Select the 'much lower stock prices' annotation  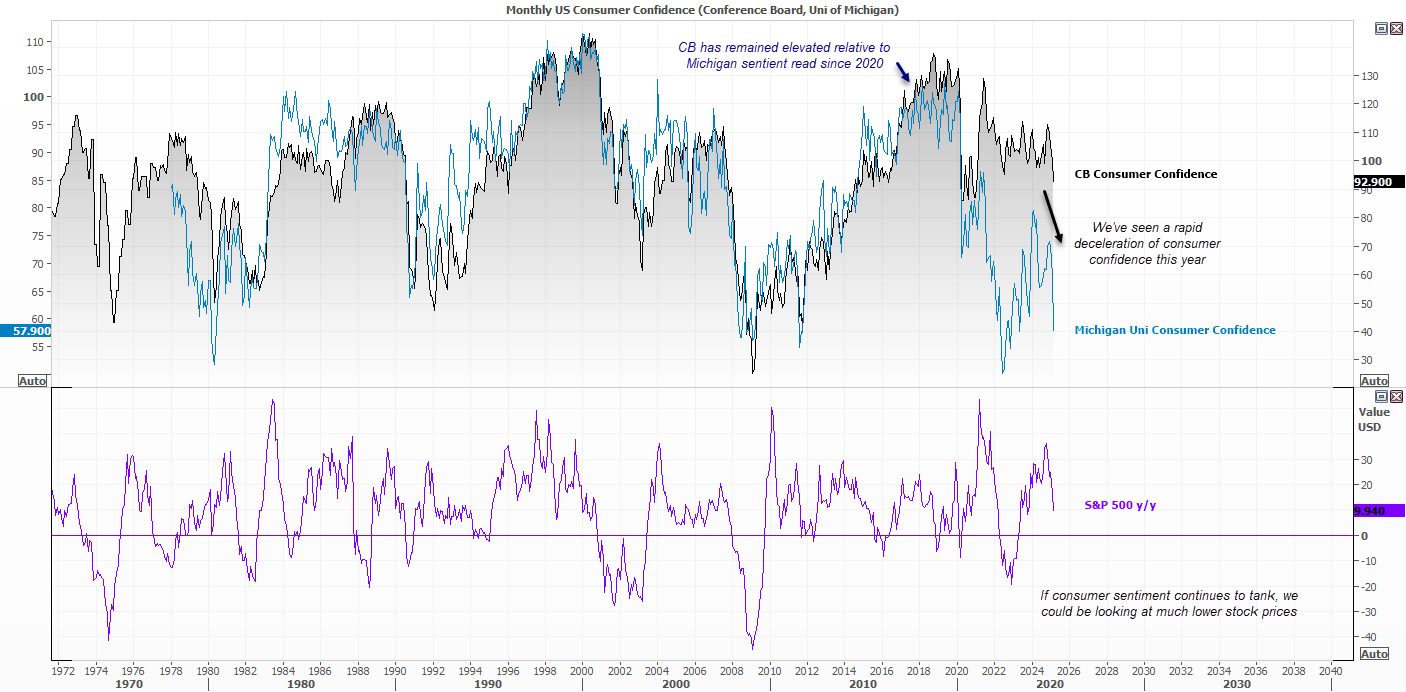point(1168,603)
